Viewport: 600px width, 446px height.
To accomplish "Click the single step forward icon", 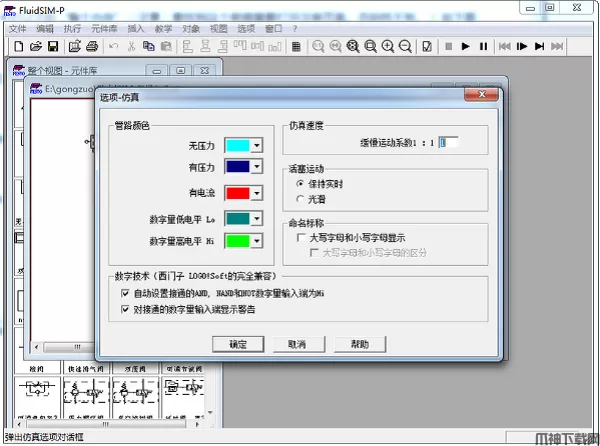I will (522, 46).
